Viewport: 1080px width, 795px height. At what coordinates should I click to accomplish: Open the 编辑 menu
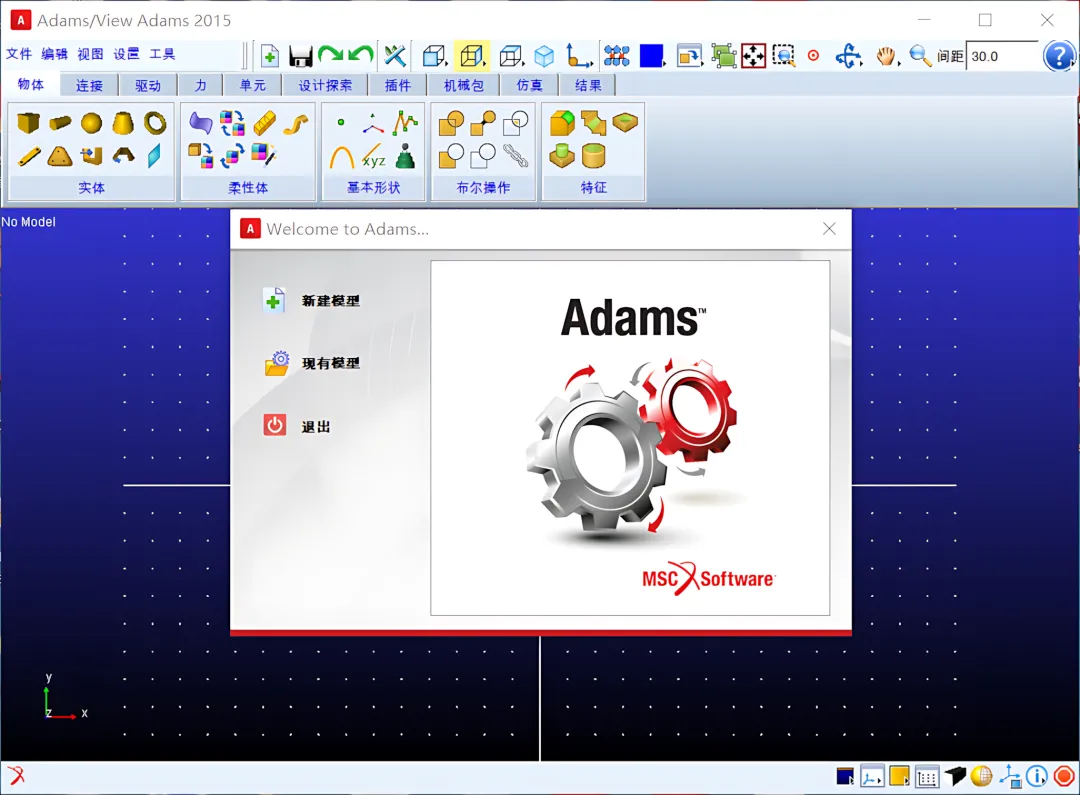(x=54, y=54)
